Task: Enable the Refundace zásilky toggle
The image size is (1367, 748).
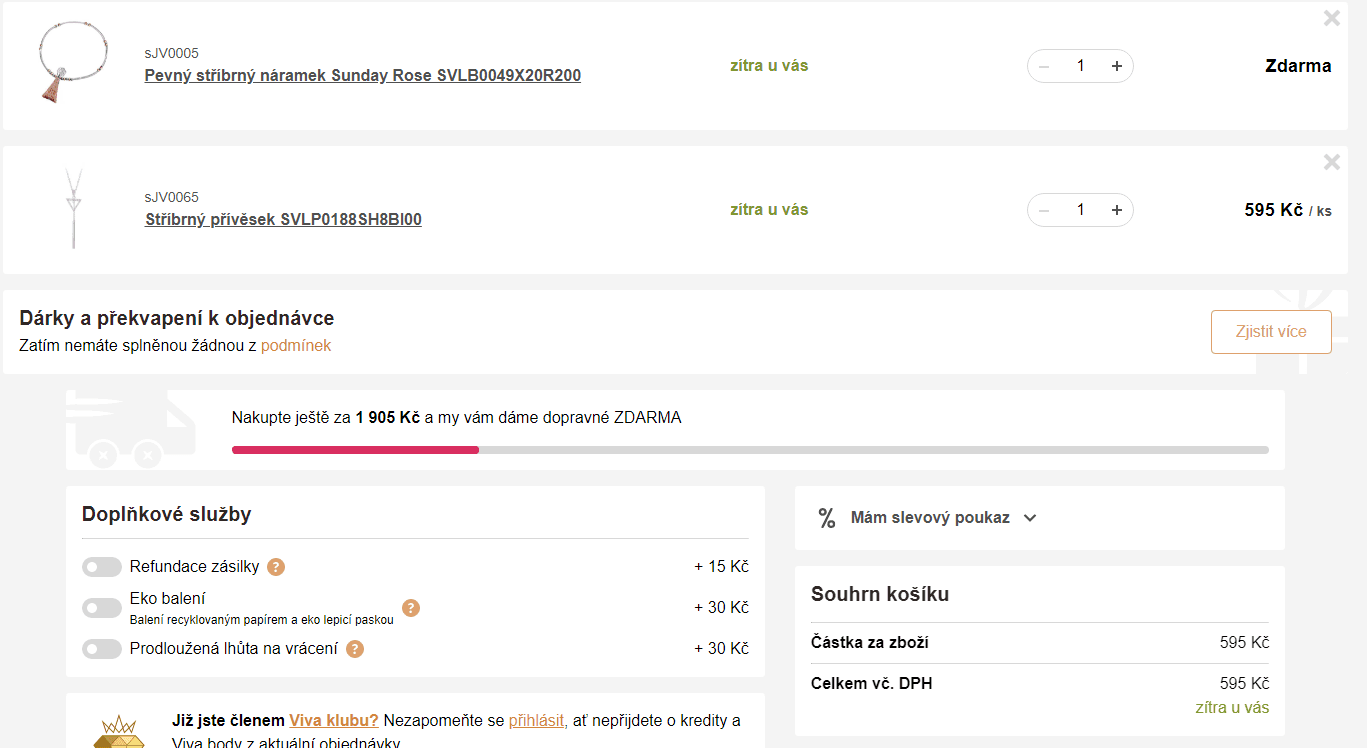Action: pos(102,567)
